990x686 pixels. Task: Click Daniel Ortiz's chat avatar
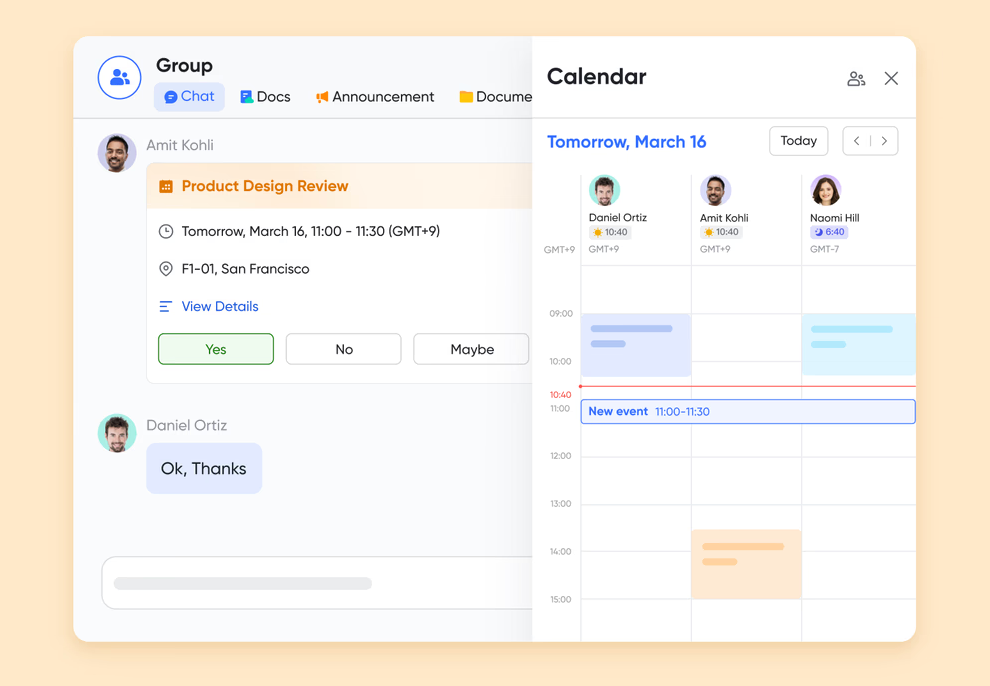pos(117,433)
